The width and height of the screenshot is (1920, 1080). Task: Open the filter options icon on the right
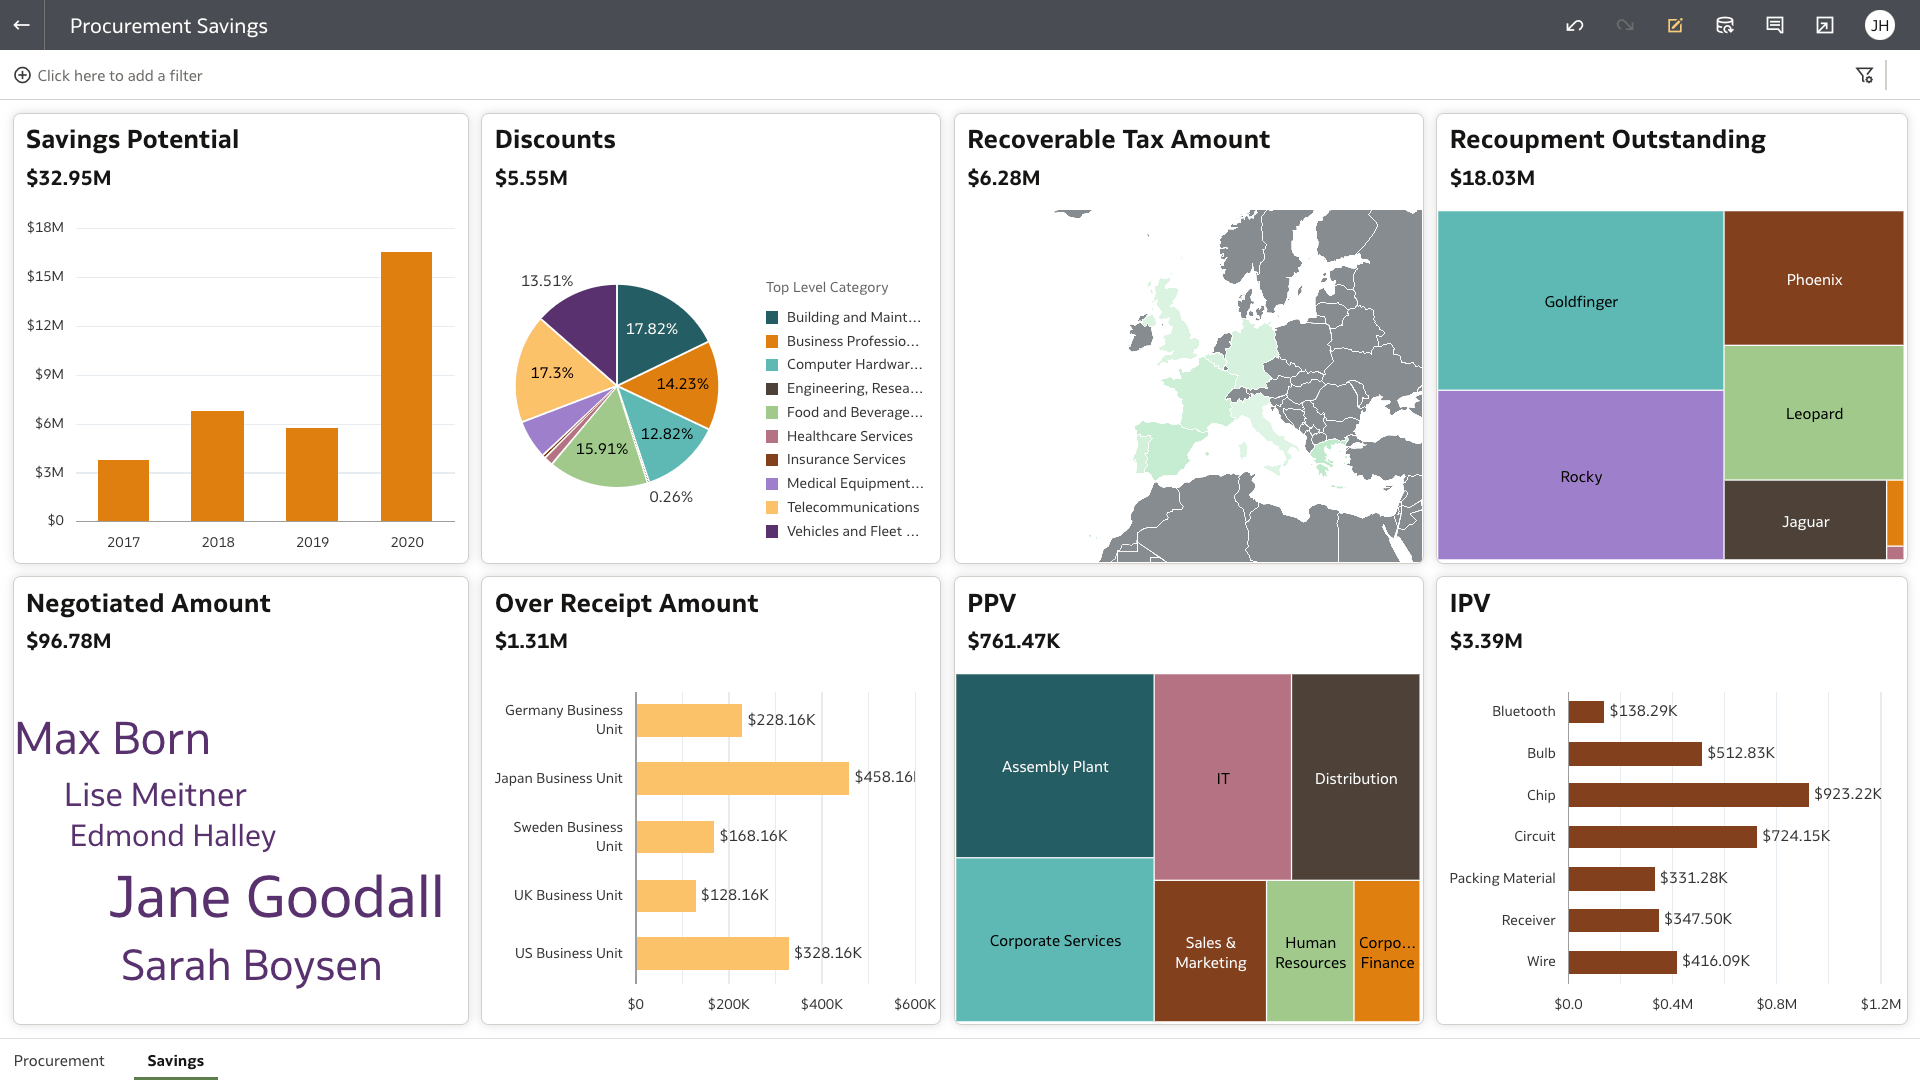1865,74
